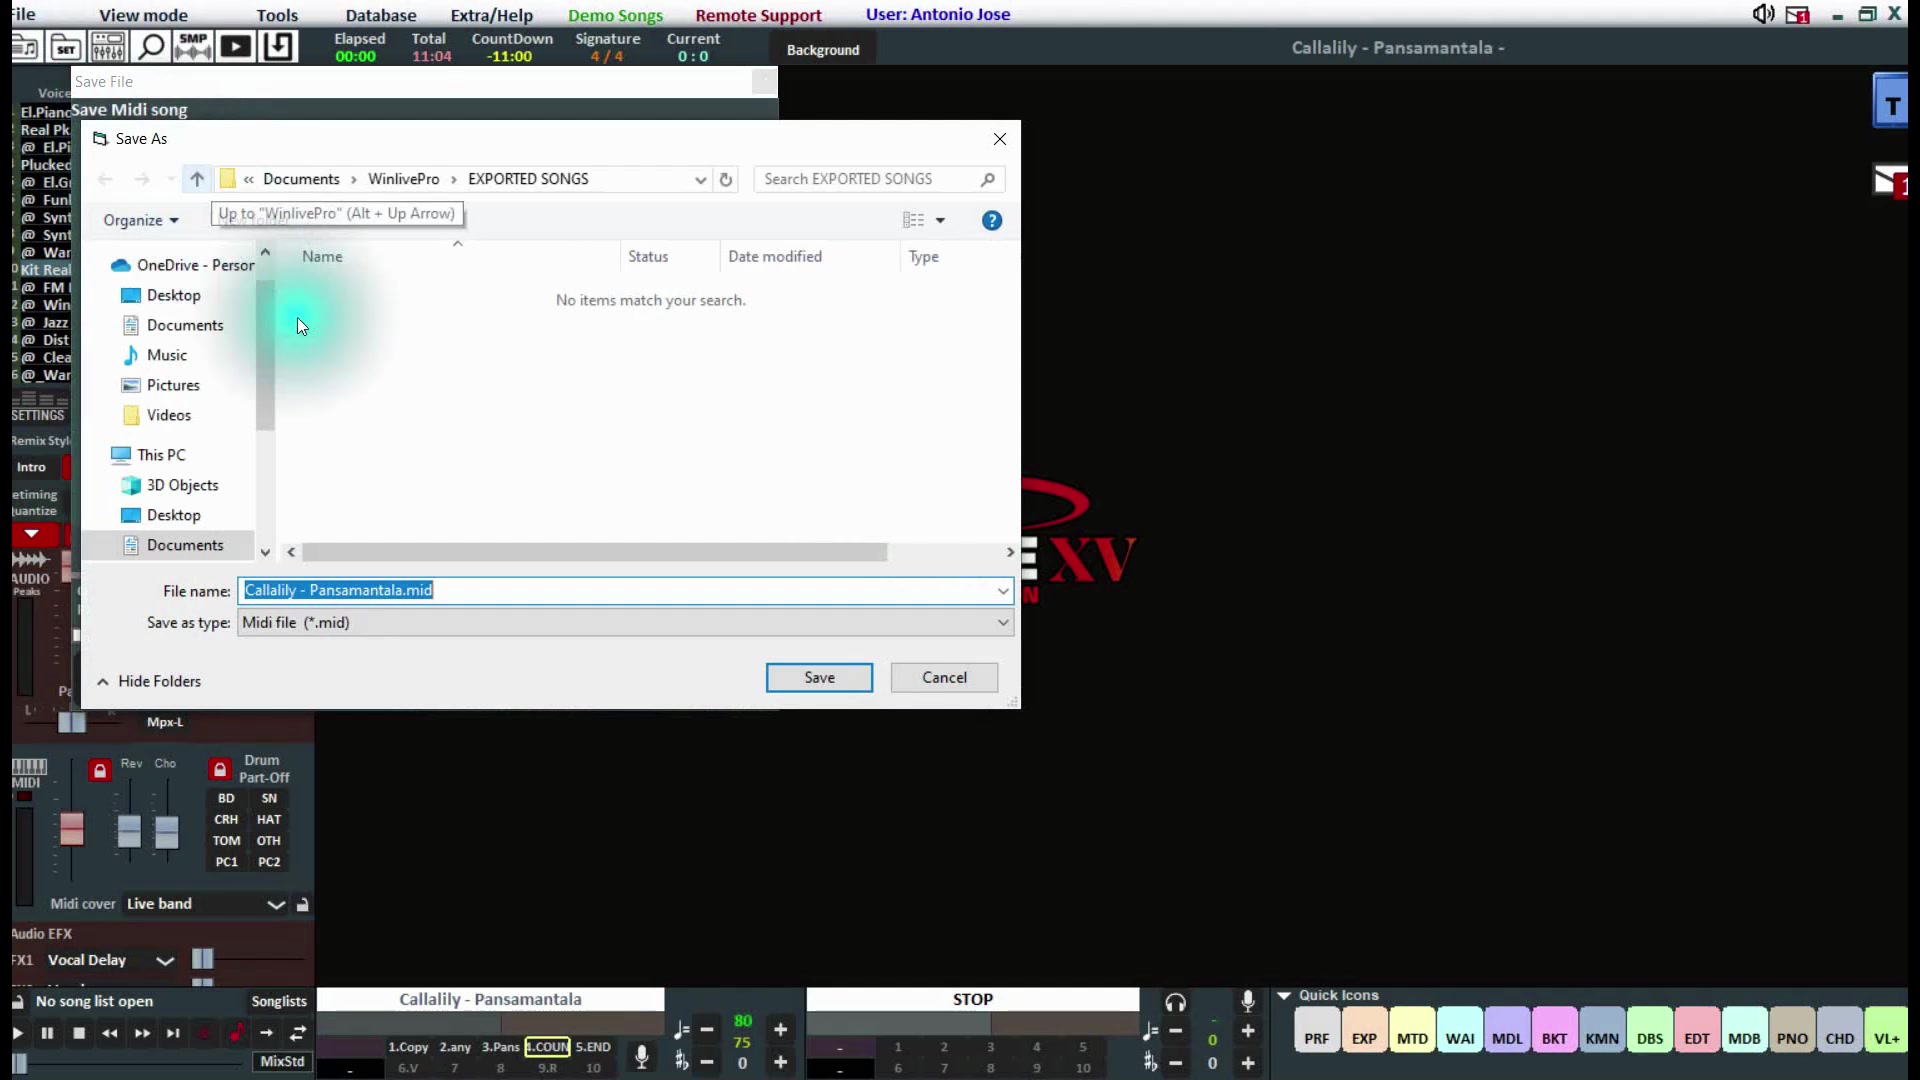Toggle the red lock next to Rev fader

[99, 771]
